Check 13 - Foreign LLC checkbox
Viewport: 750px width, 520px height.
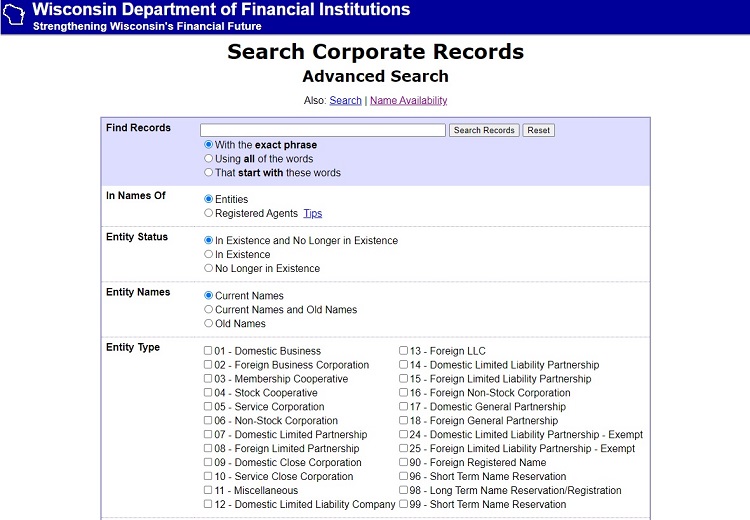(404, 351)
